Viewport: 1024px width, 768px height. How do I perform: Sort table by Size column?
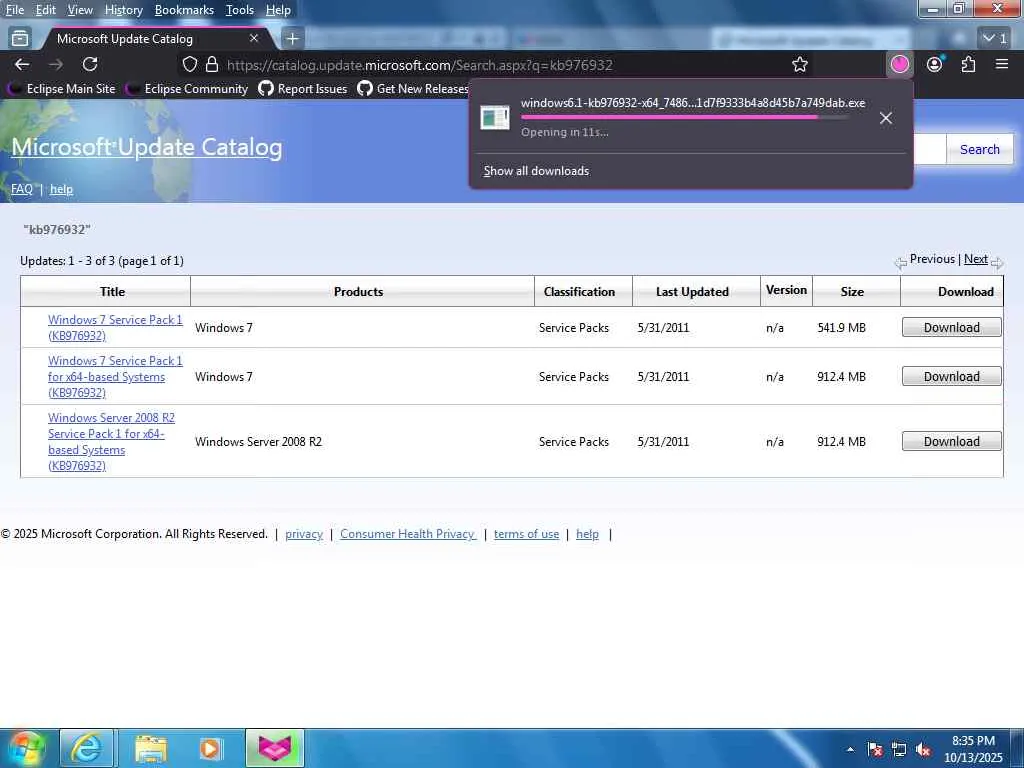tap(852, 291)
